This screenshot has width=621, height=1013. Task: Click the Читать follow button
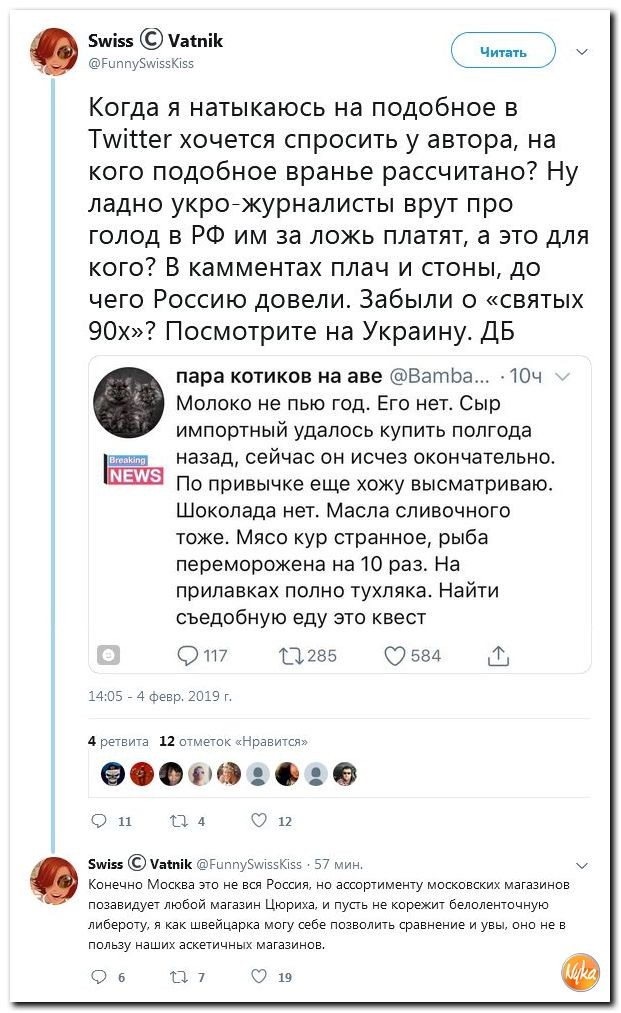point(503,51)
